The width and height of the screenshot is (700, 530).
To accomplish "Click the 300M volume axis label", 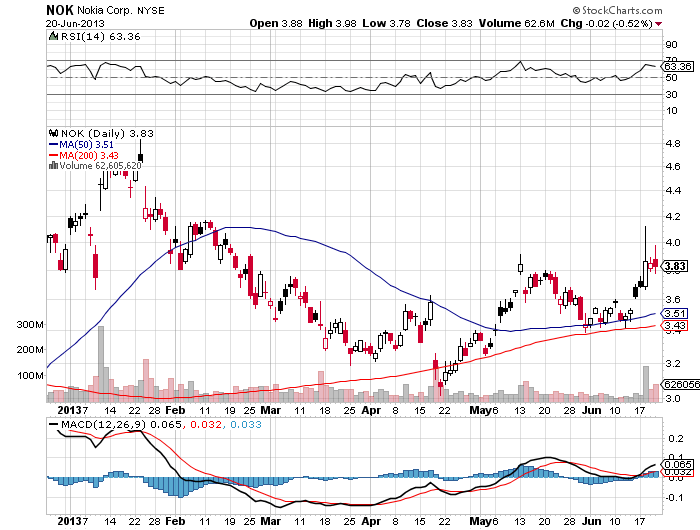I will point(30,325).
